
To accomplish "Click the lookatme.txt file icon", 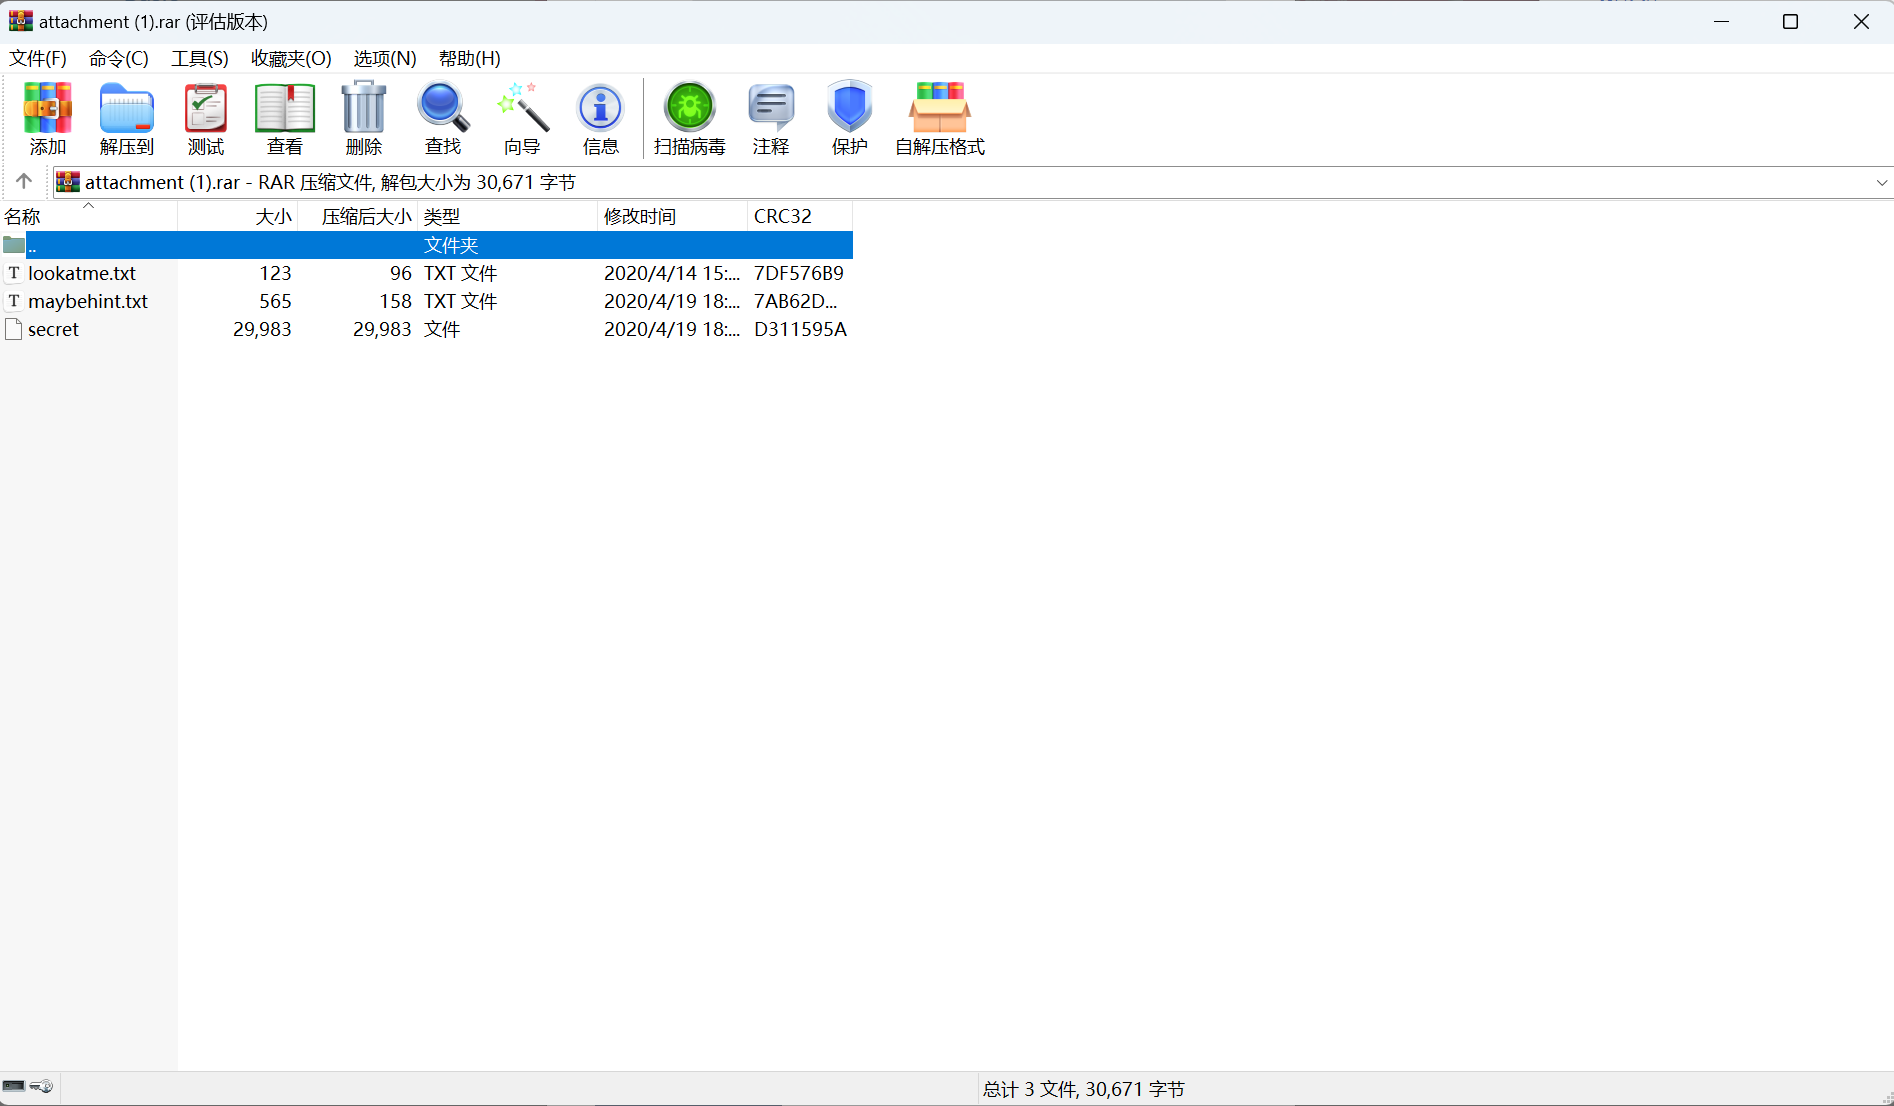I will pyautogui.click(x=14, y=273).
